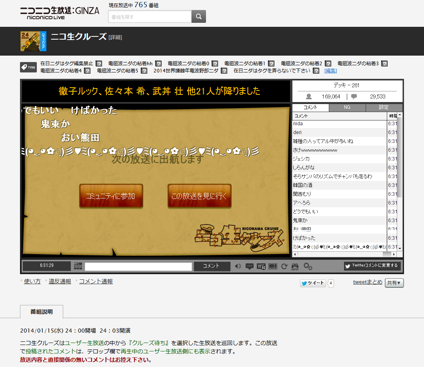
Task: Click the comment list scroll up arrow
Action: 400,115
